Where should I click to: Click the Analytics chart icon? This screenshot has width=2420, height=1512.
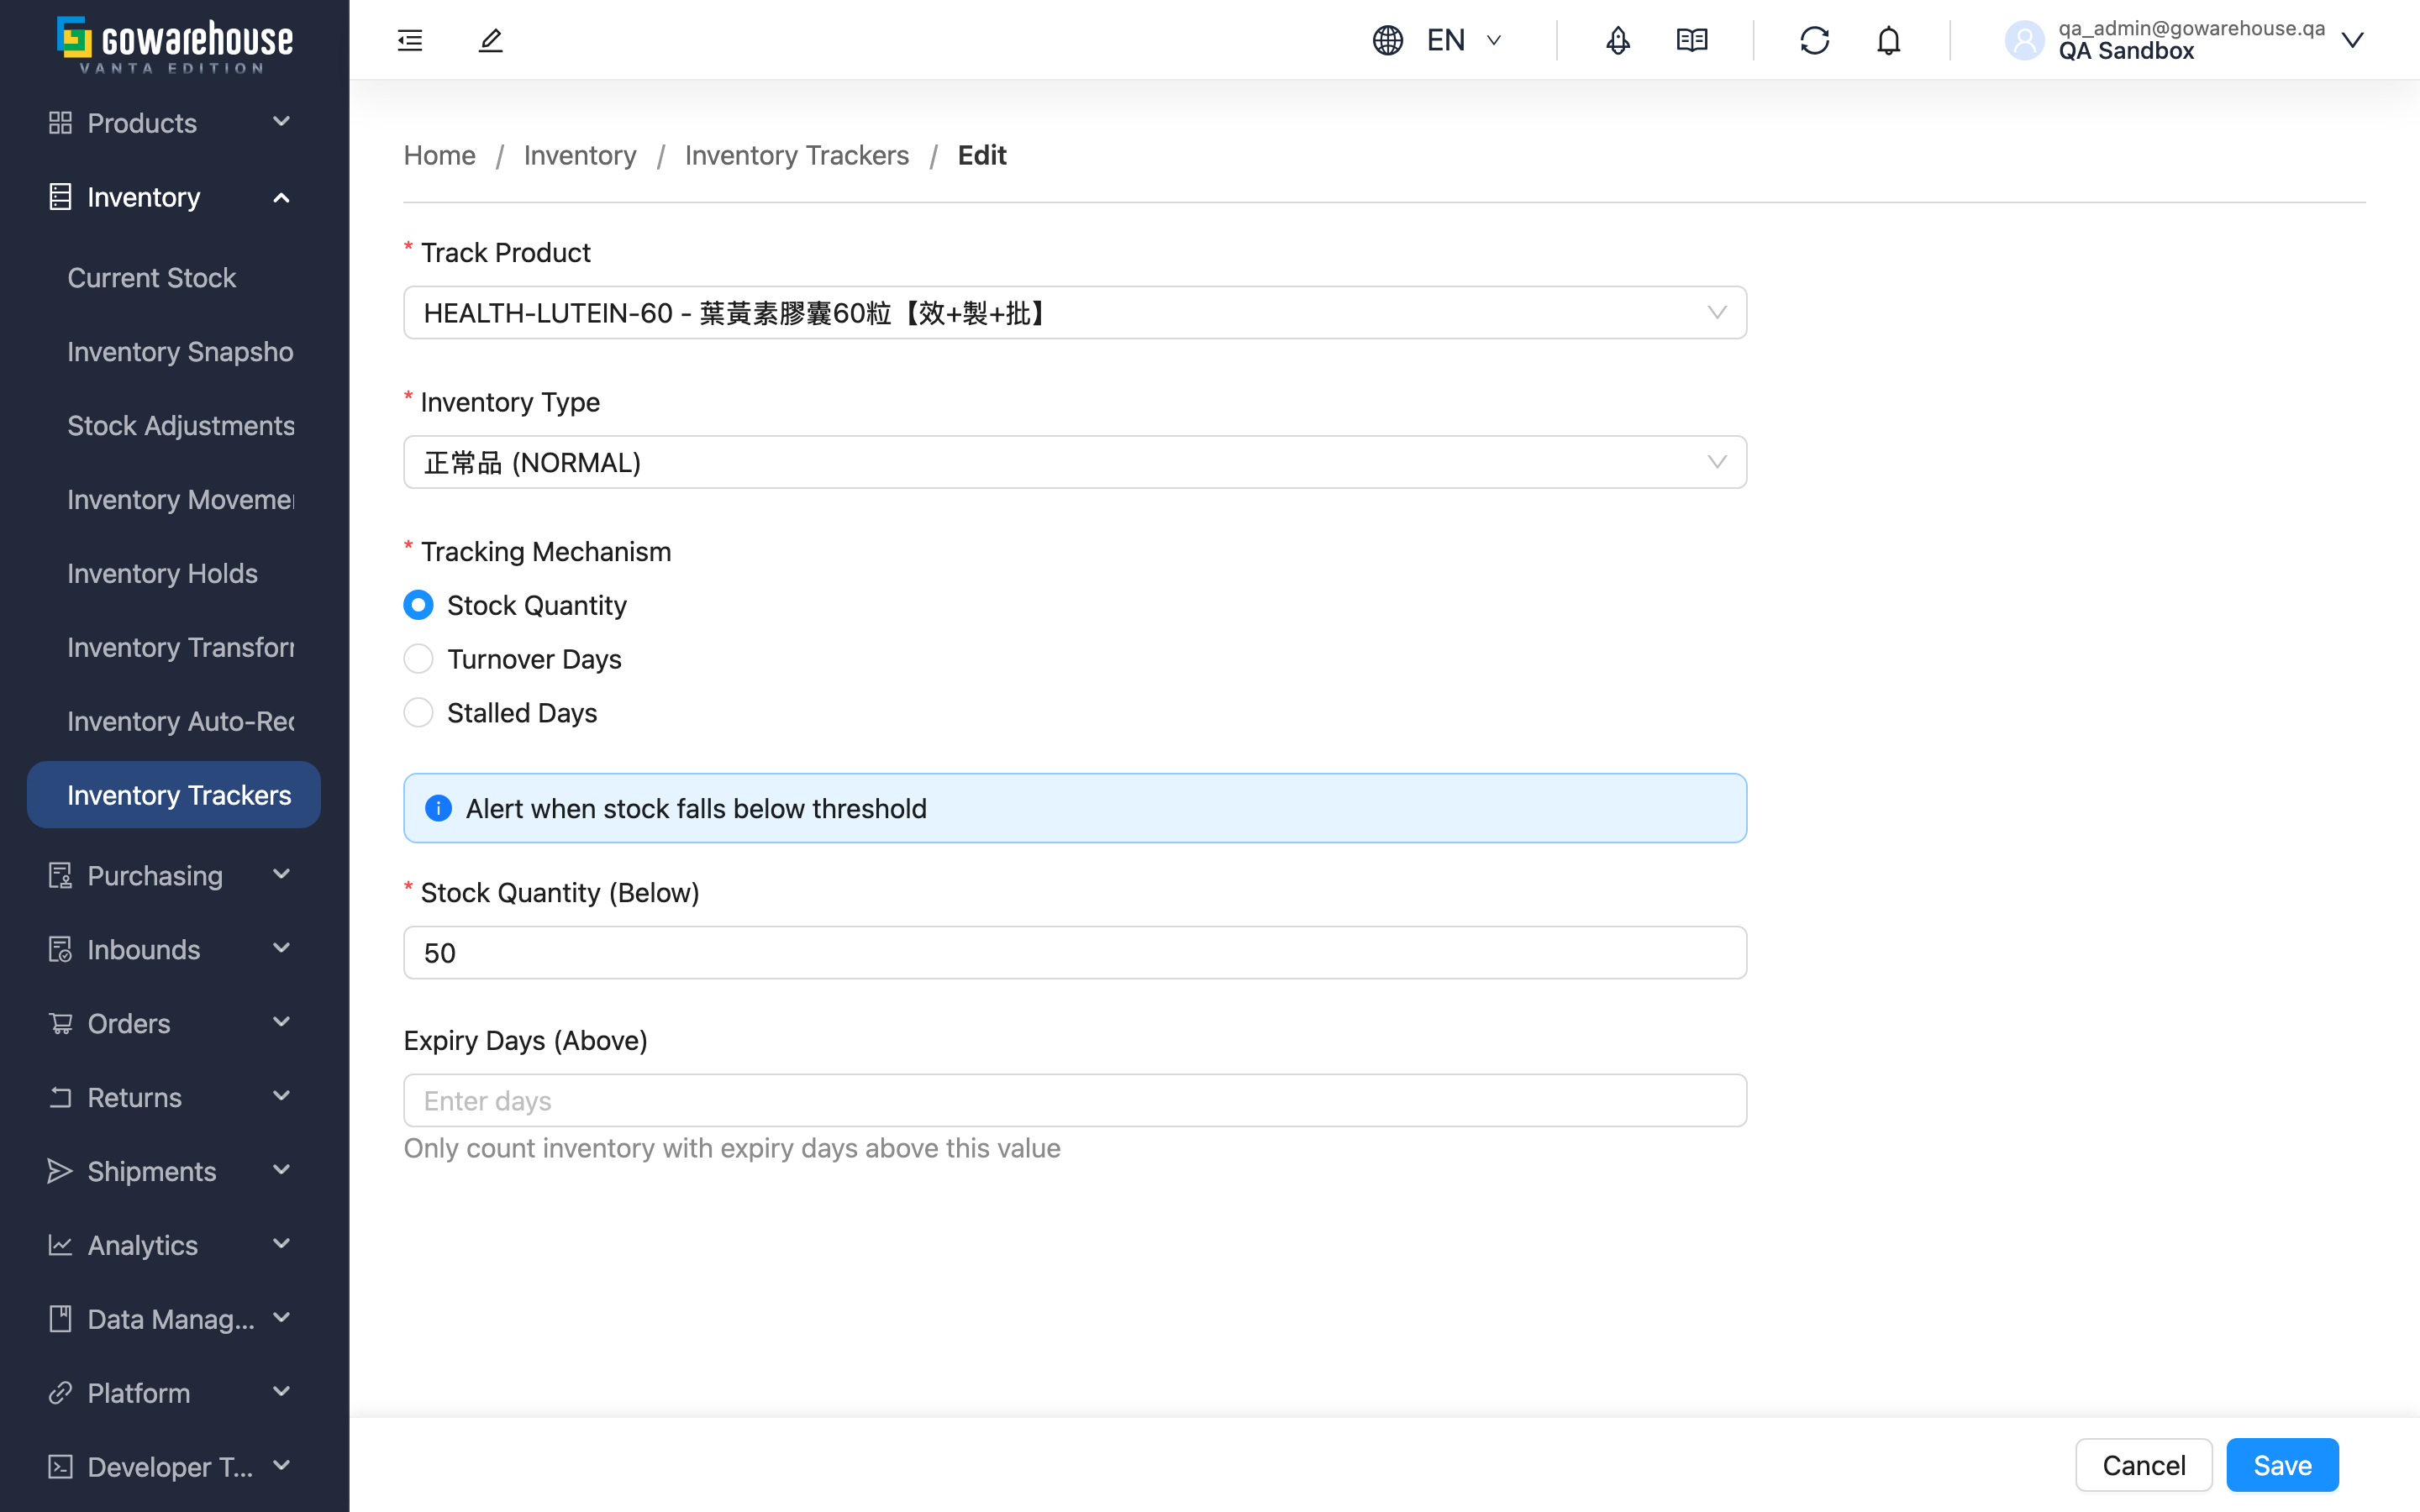[x=60, y=1245]
